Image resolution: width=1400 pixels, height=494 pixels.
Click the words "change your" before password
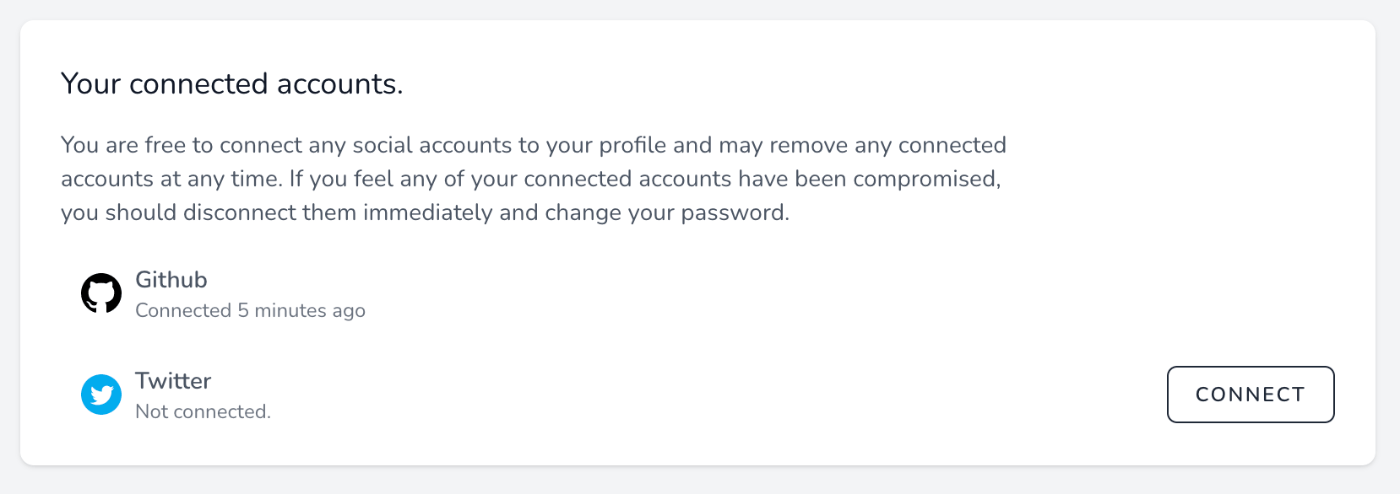625,216
